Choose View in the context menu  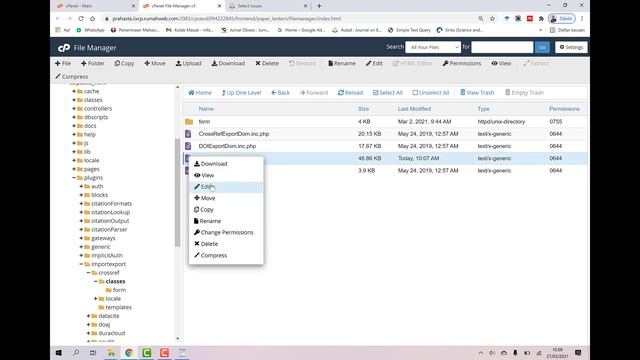tap(226, 175)
